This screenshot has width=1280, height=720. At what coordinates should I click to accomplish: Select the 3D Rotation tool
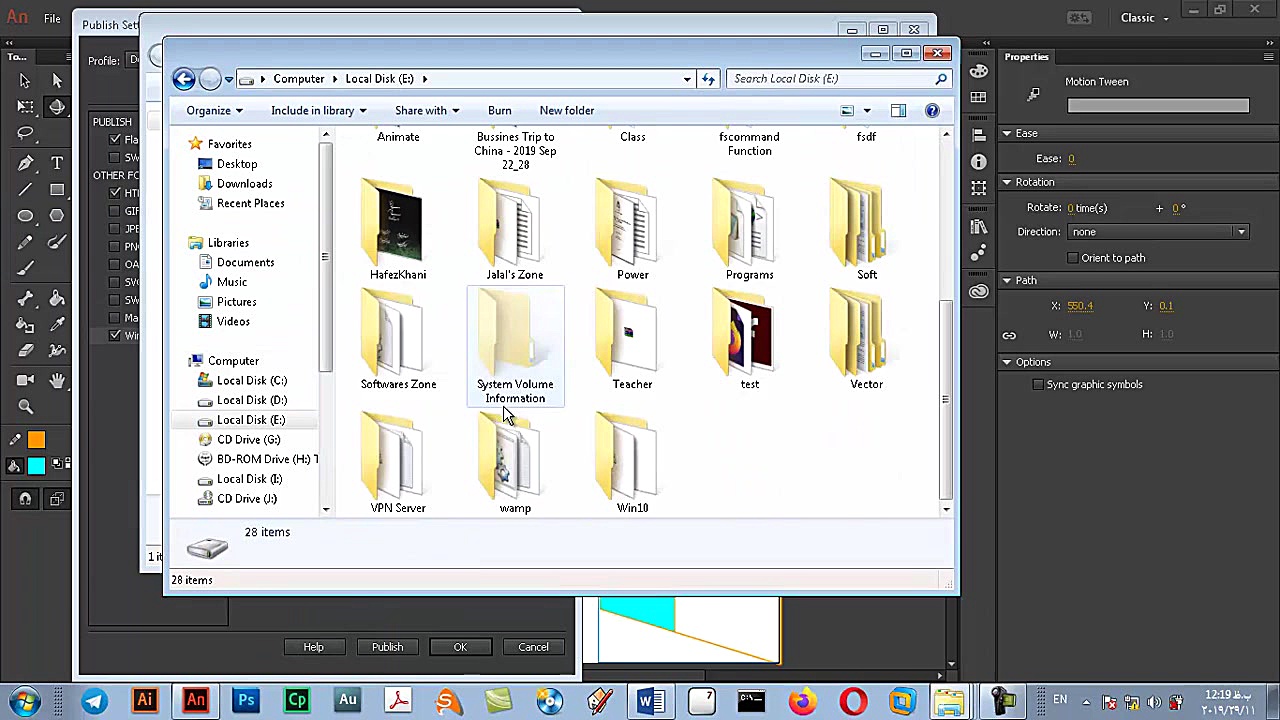point(57,106)
